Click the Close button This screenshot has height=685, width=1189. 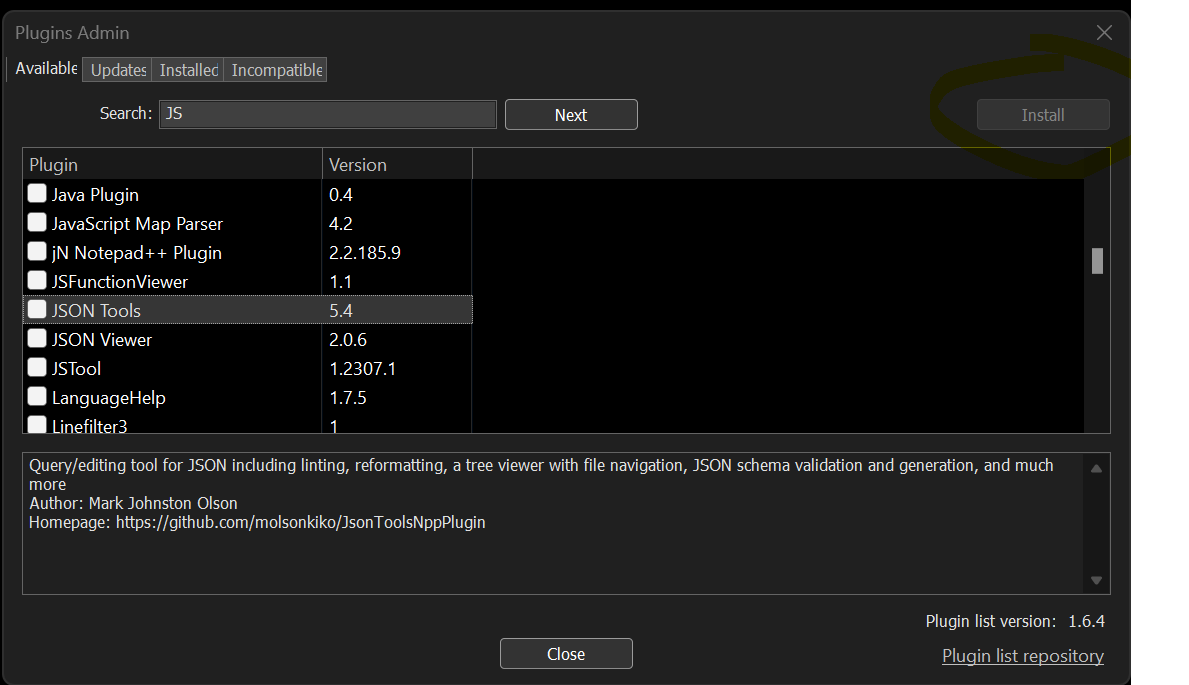click(x=565, y=653)
